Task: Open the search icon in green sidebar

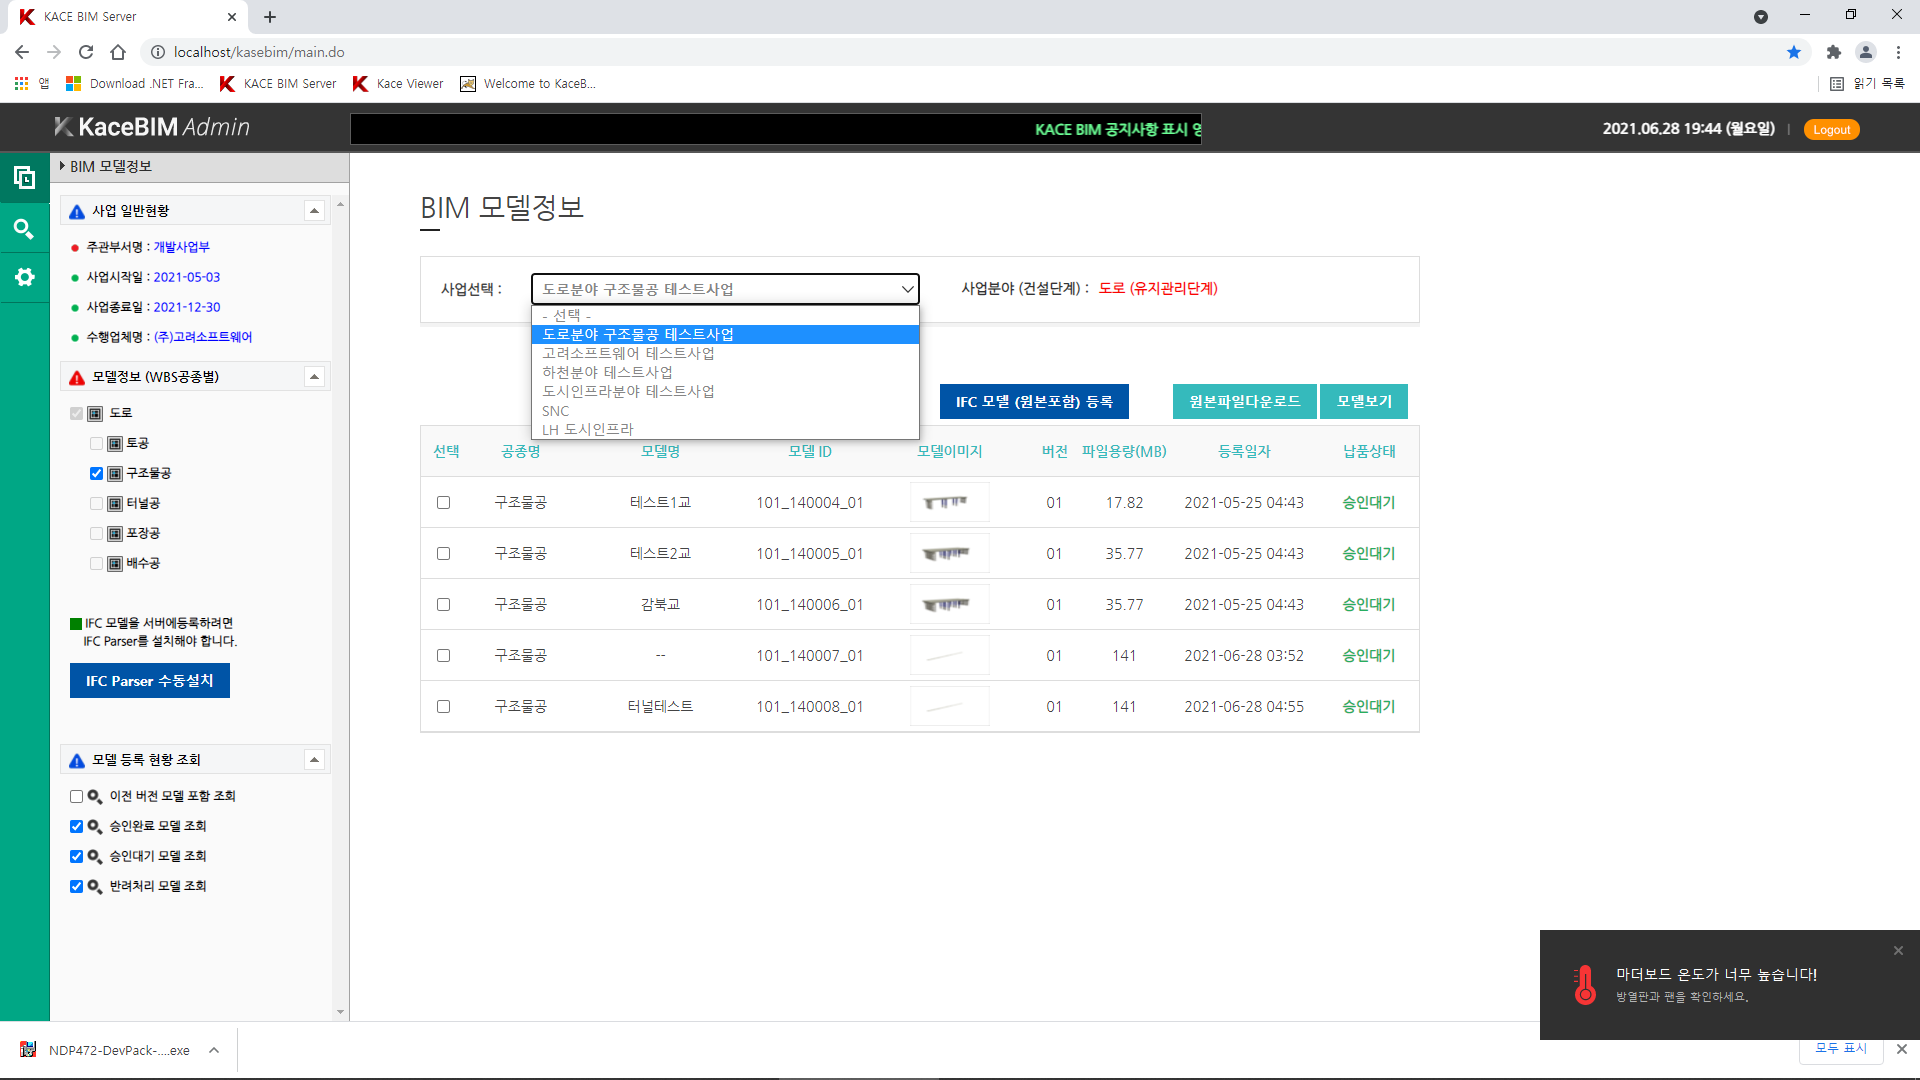Action: pos(24,229)
